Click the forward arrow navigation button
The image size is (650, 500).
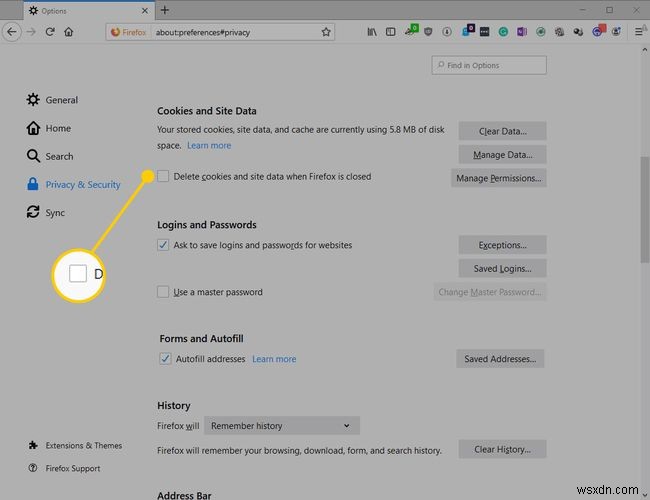31,32
